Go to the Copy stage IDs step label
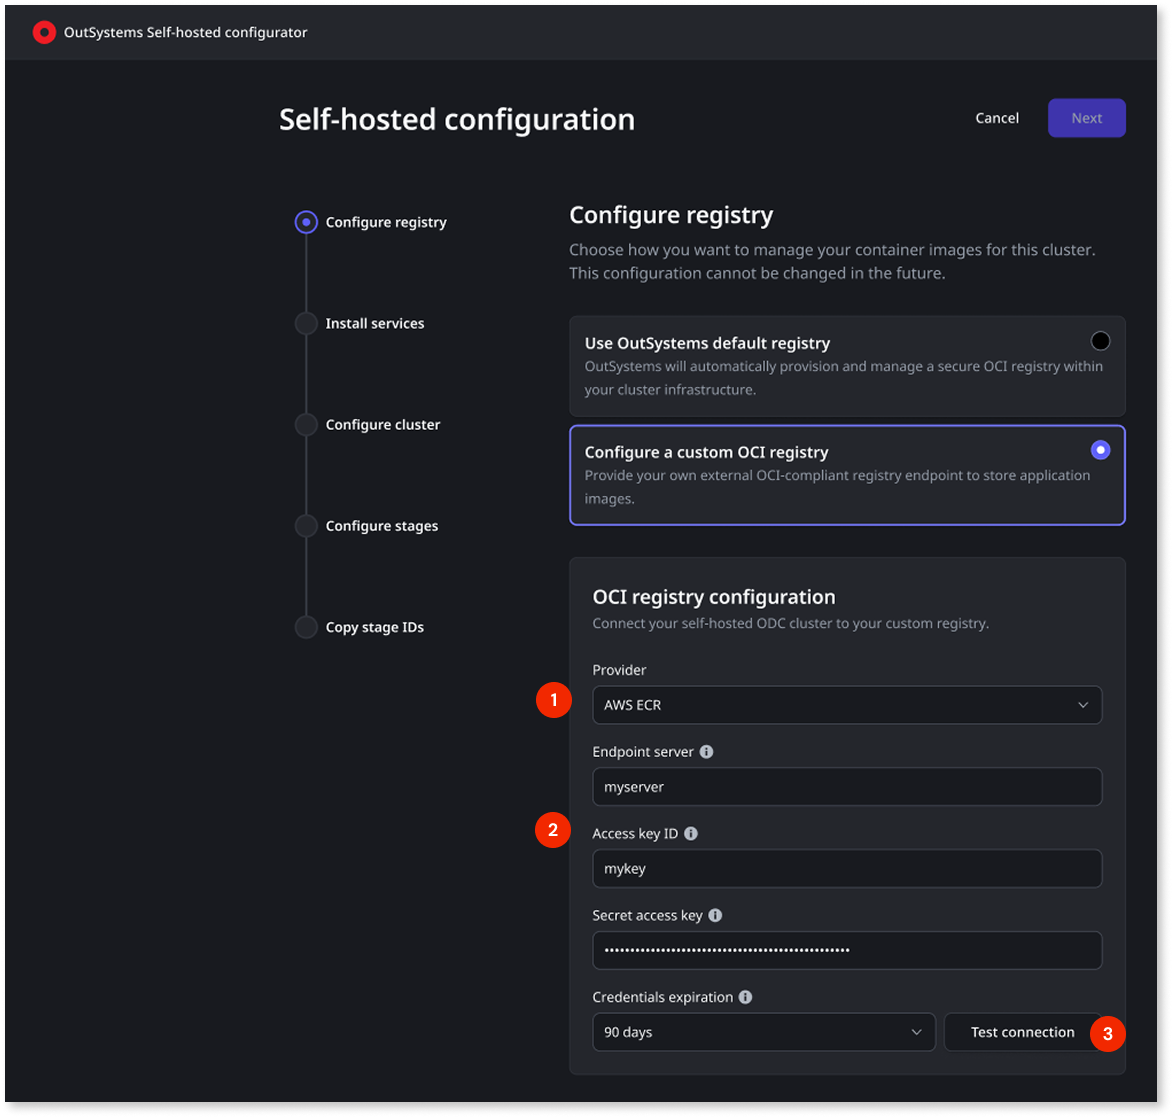This screenshot has width=1172, height=1117. pos(375,627)
